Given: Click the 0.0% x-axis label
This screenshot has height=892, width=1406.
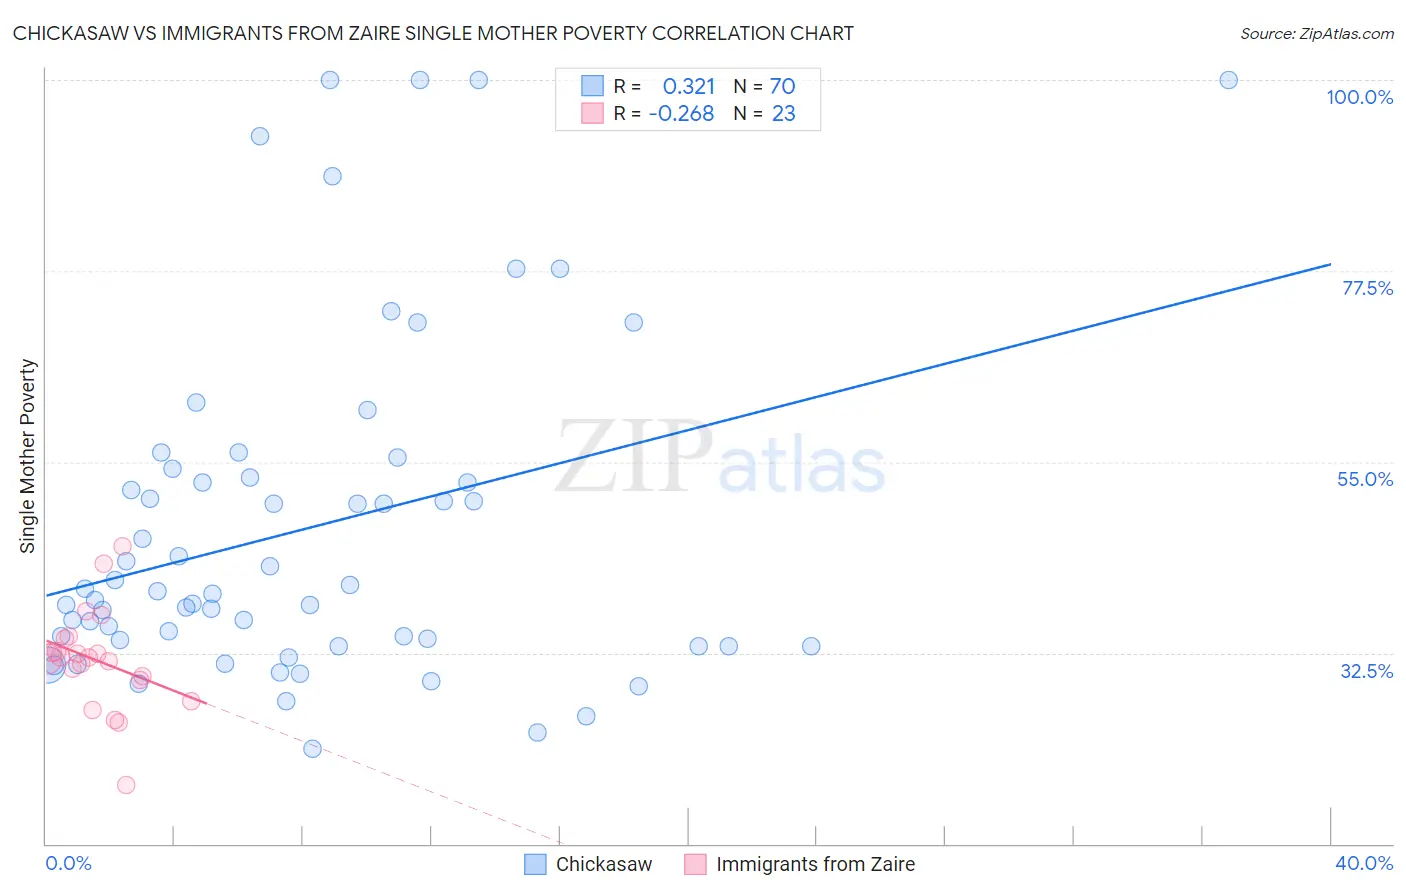Looking at the screenshot, I should [68, 863].
